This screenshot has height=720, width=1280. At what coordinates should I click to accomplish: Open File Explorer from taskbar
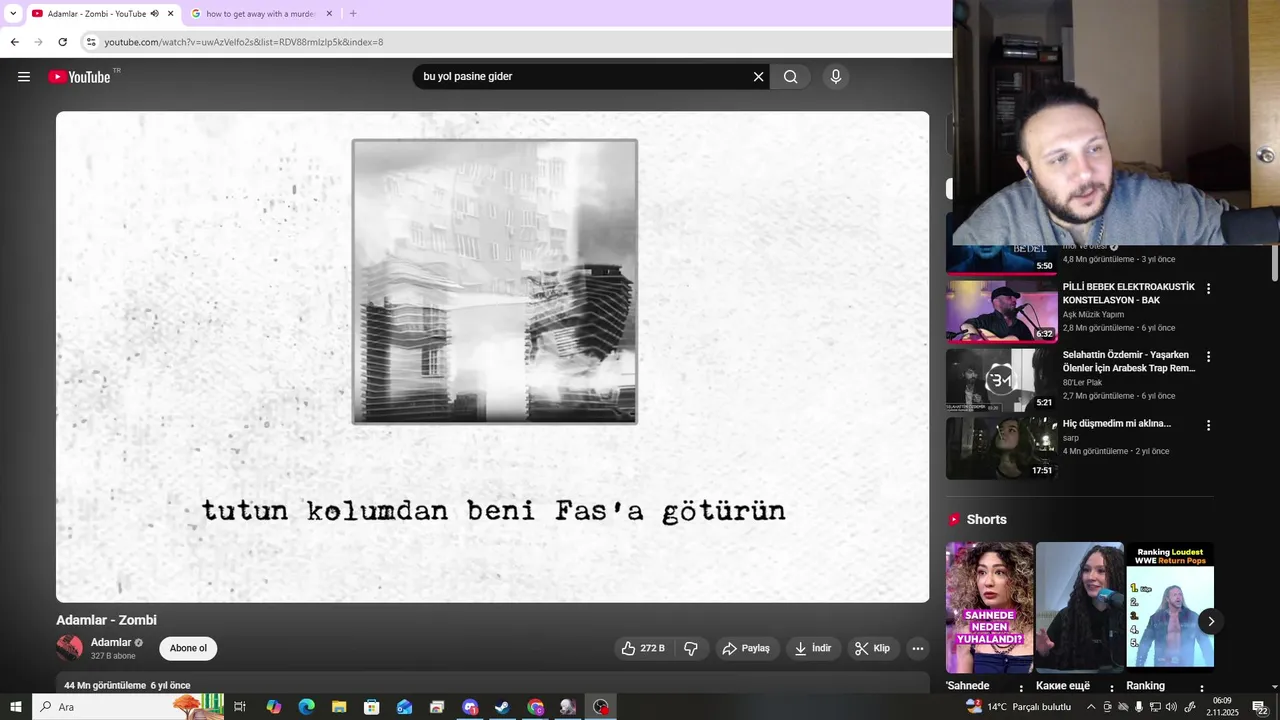[x=339, y=707]
